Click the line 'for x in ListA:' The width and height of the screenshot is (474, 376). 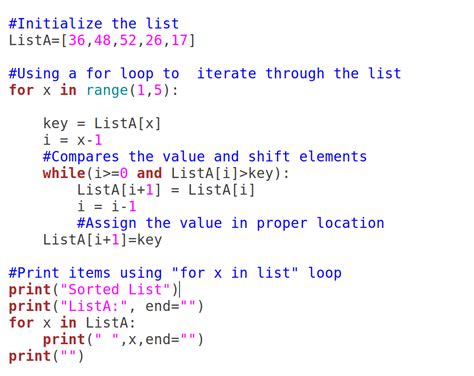click(x=72, y=323)
